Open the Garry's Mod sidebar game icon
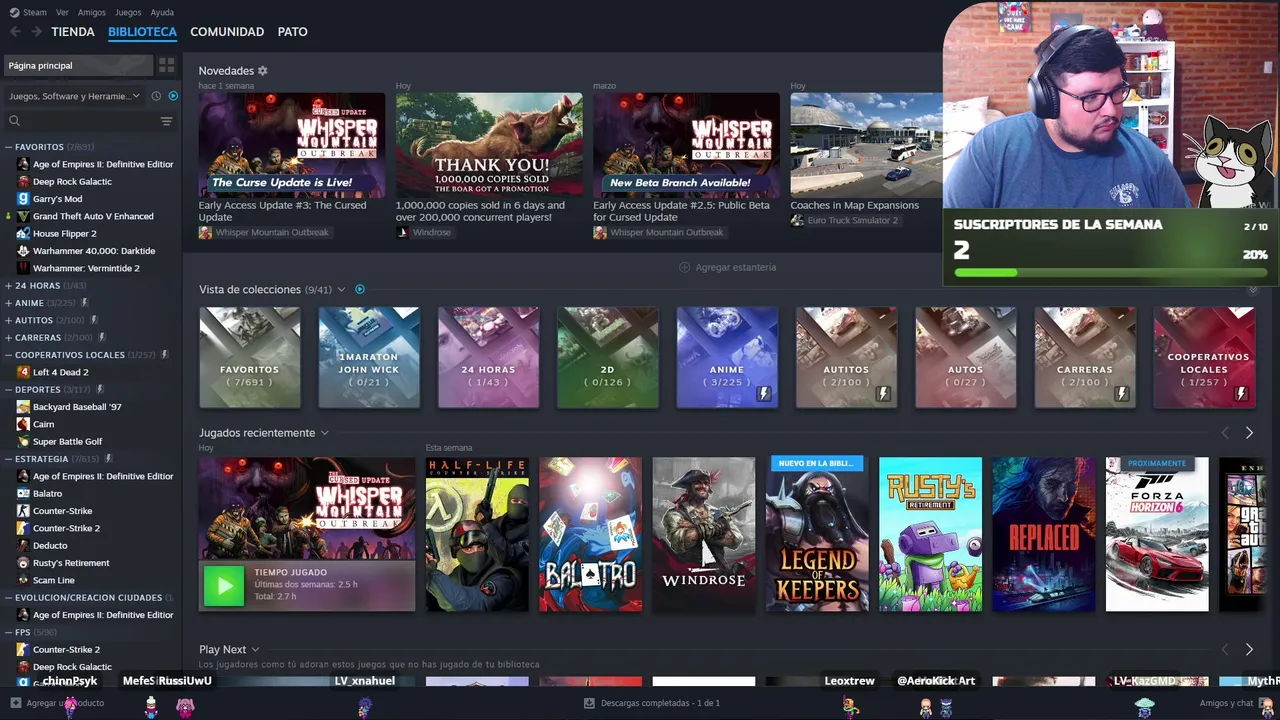 (x=23, y=199)
